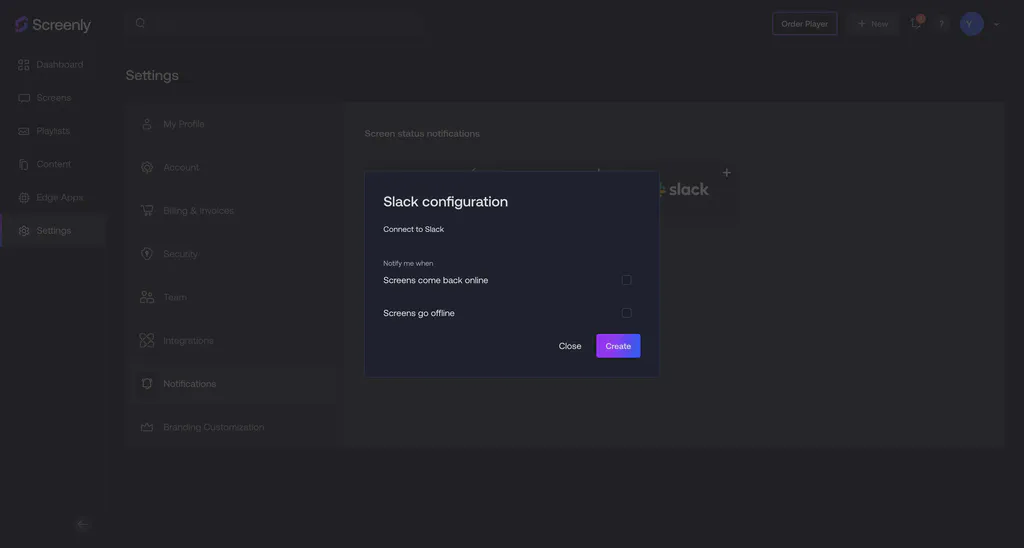
Task: Open Playlists in sidebar
Action: coord(52,131)
